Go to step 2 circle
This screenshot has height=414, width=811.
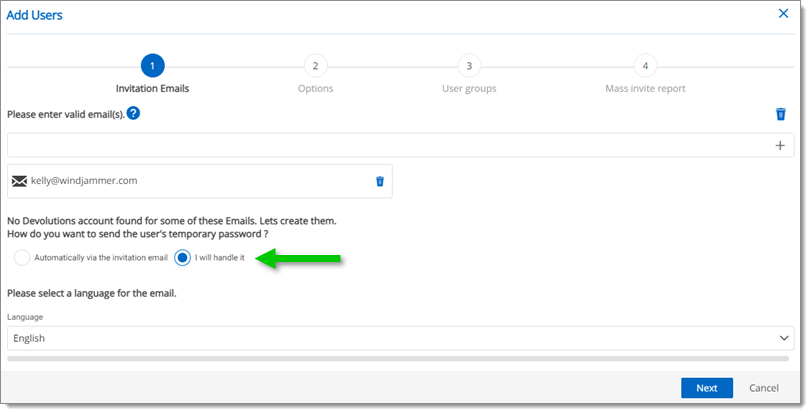point(315,66)
